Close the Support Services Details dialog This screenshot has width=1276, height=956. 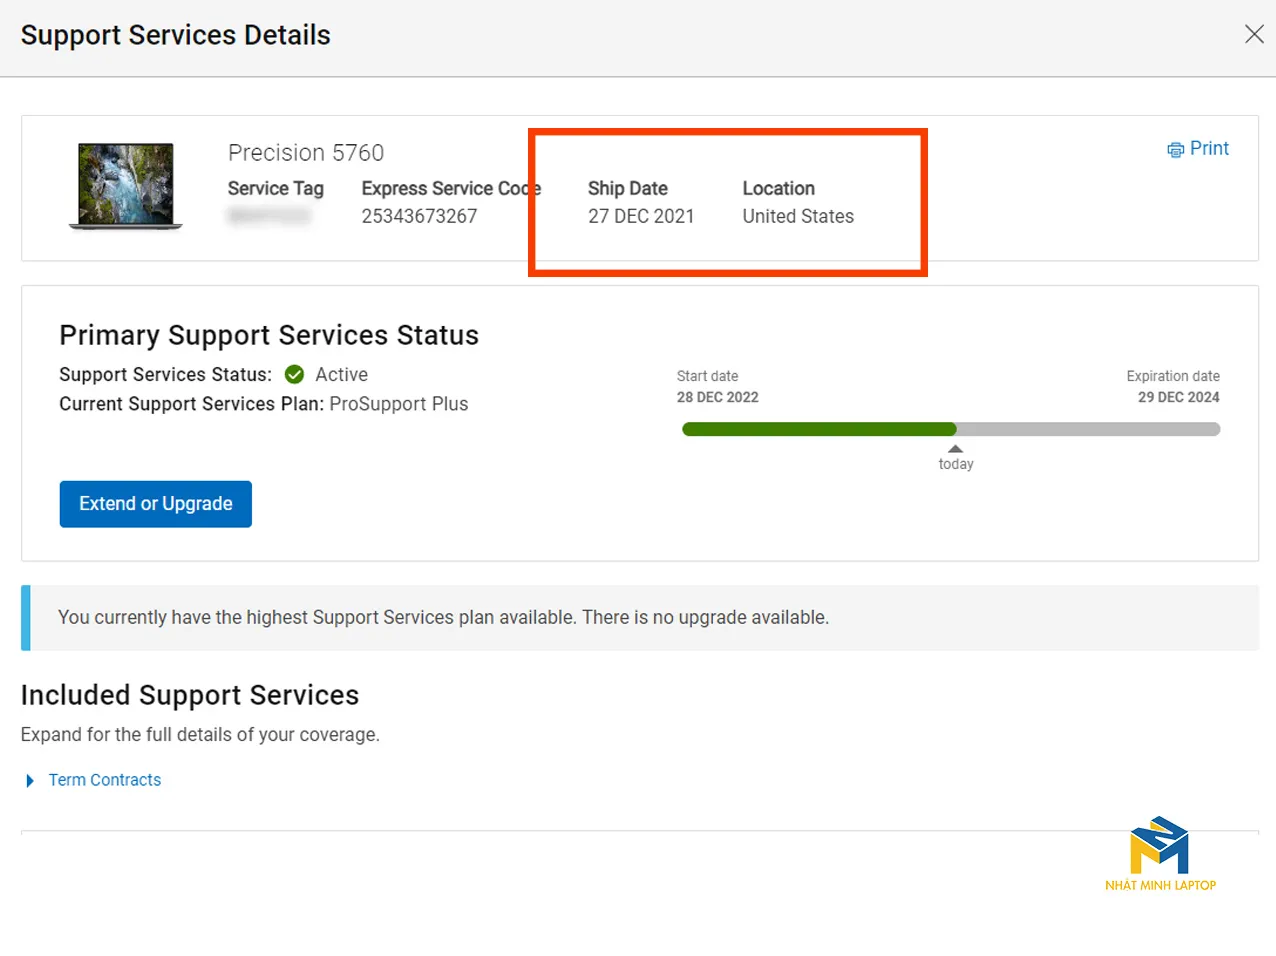pos(1254,34)
